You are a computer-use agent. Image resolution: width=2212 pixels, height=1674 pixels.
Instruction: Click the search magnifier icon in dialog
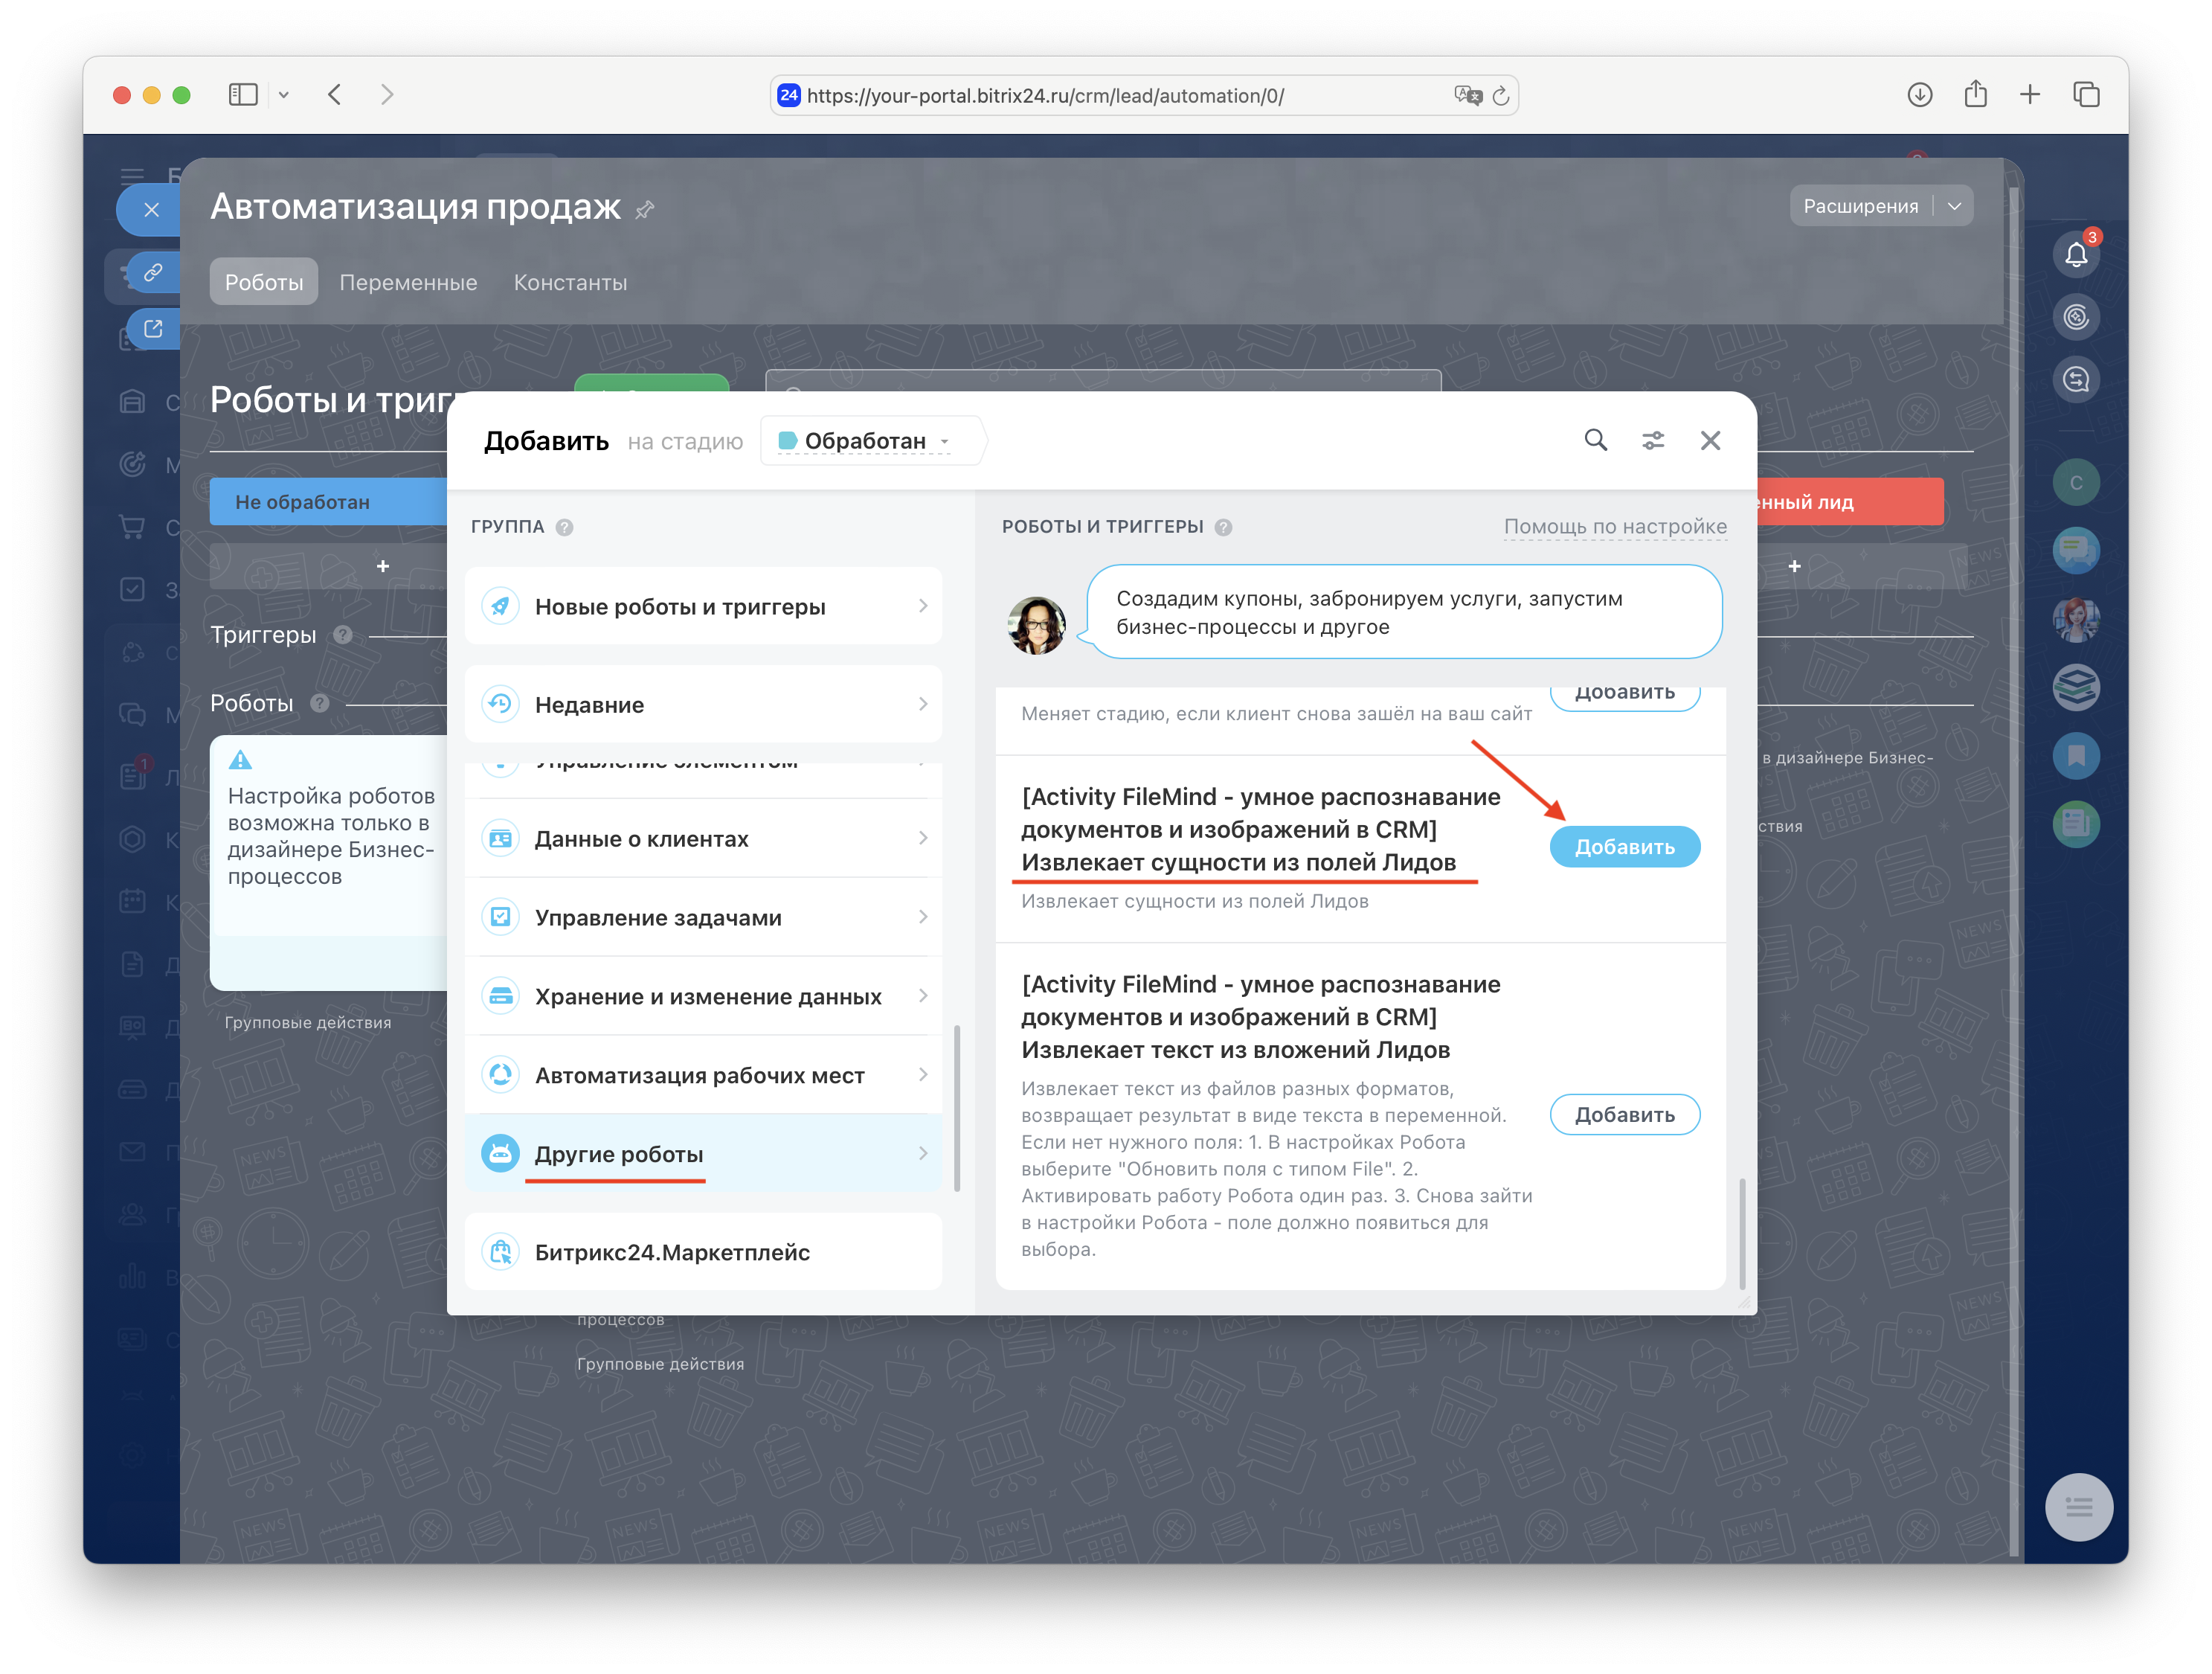click(1595, 440)
